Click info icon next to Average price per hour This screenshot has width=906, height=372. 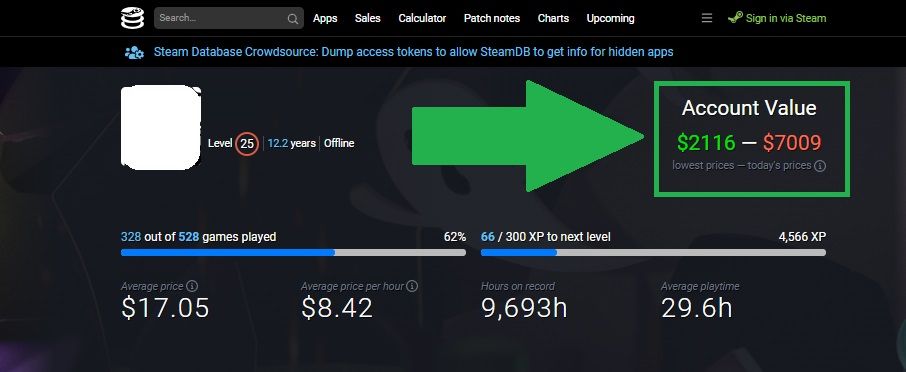click(412, 286)
